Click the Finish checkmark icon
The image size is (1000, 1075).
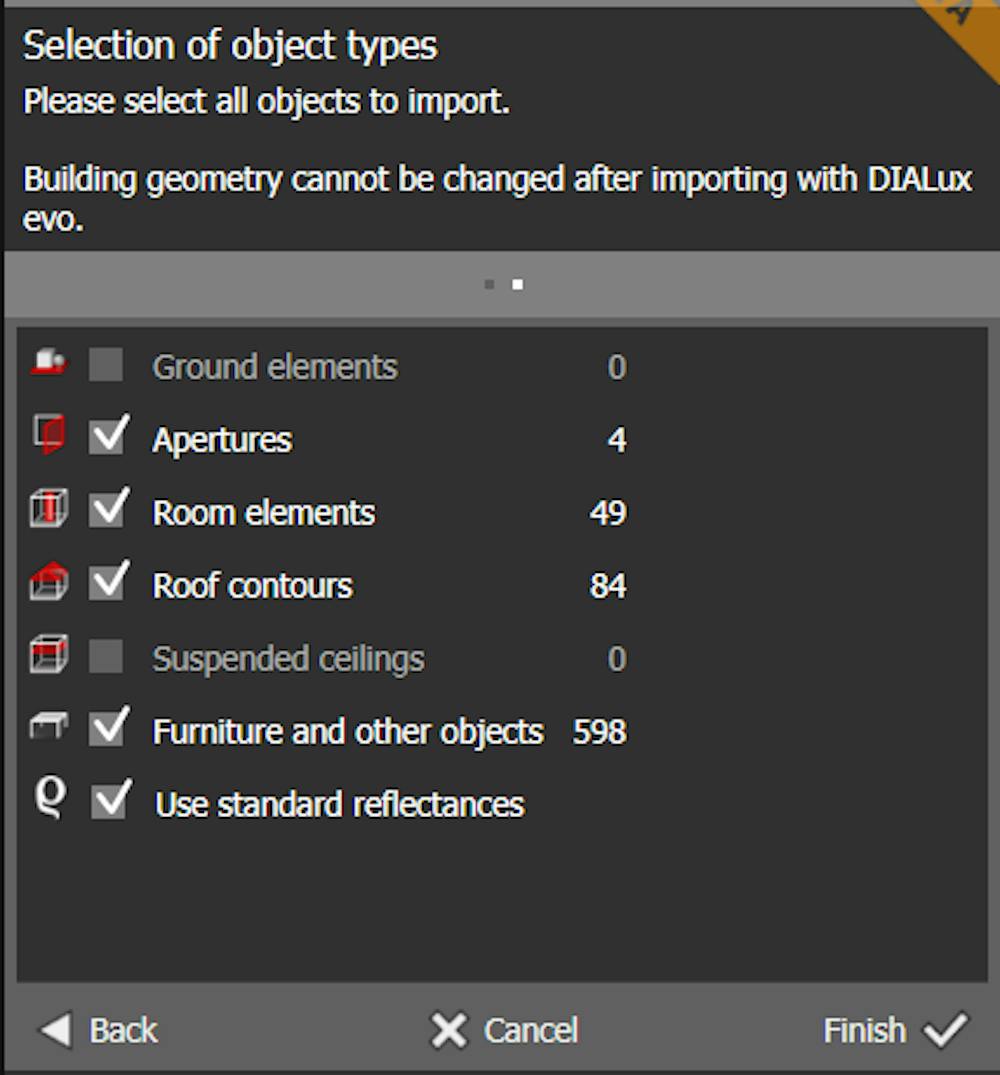point(945,1029)
